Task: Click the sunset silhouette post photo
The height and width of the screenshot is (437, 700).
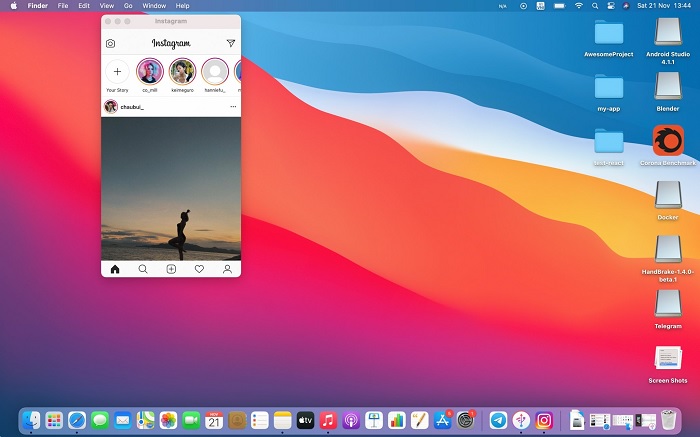Action: [x=171, y=189]
